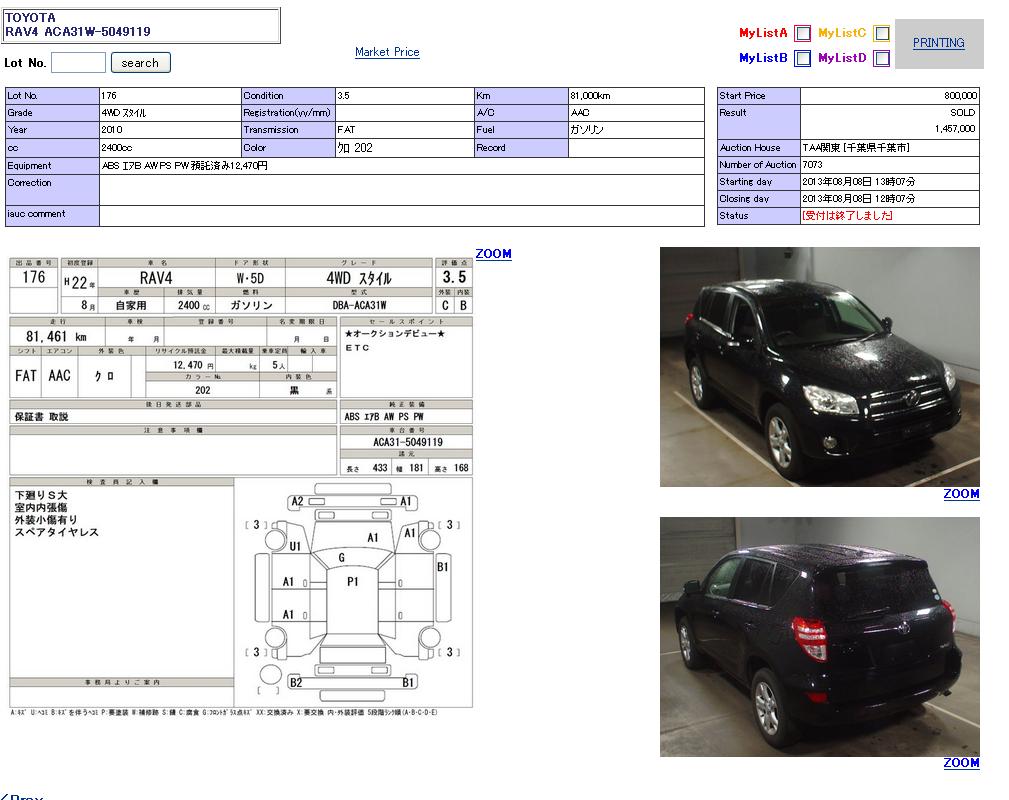Click ZOOM link under rear car photo
Viewport: 1009px width, 800px height.
pyautogui.click(x=961, y=763)
